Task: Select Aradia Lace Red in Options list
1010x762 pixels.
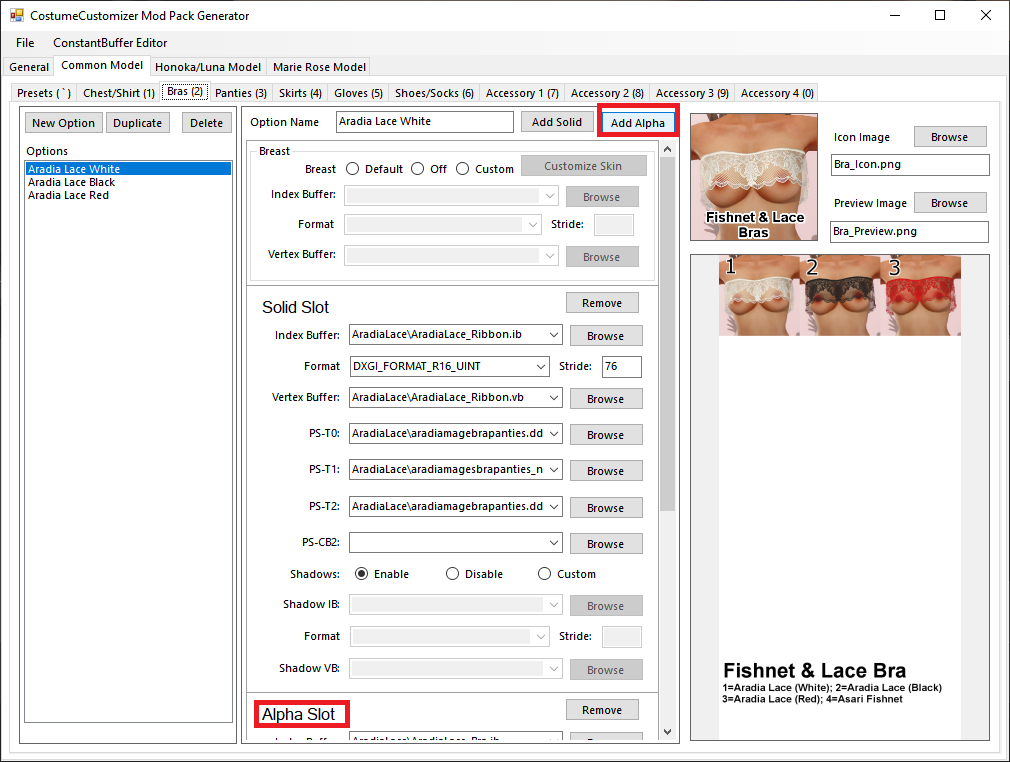Action: point(128,195)
